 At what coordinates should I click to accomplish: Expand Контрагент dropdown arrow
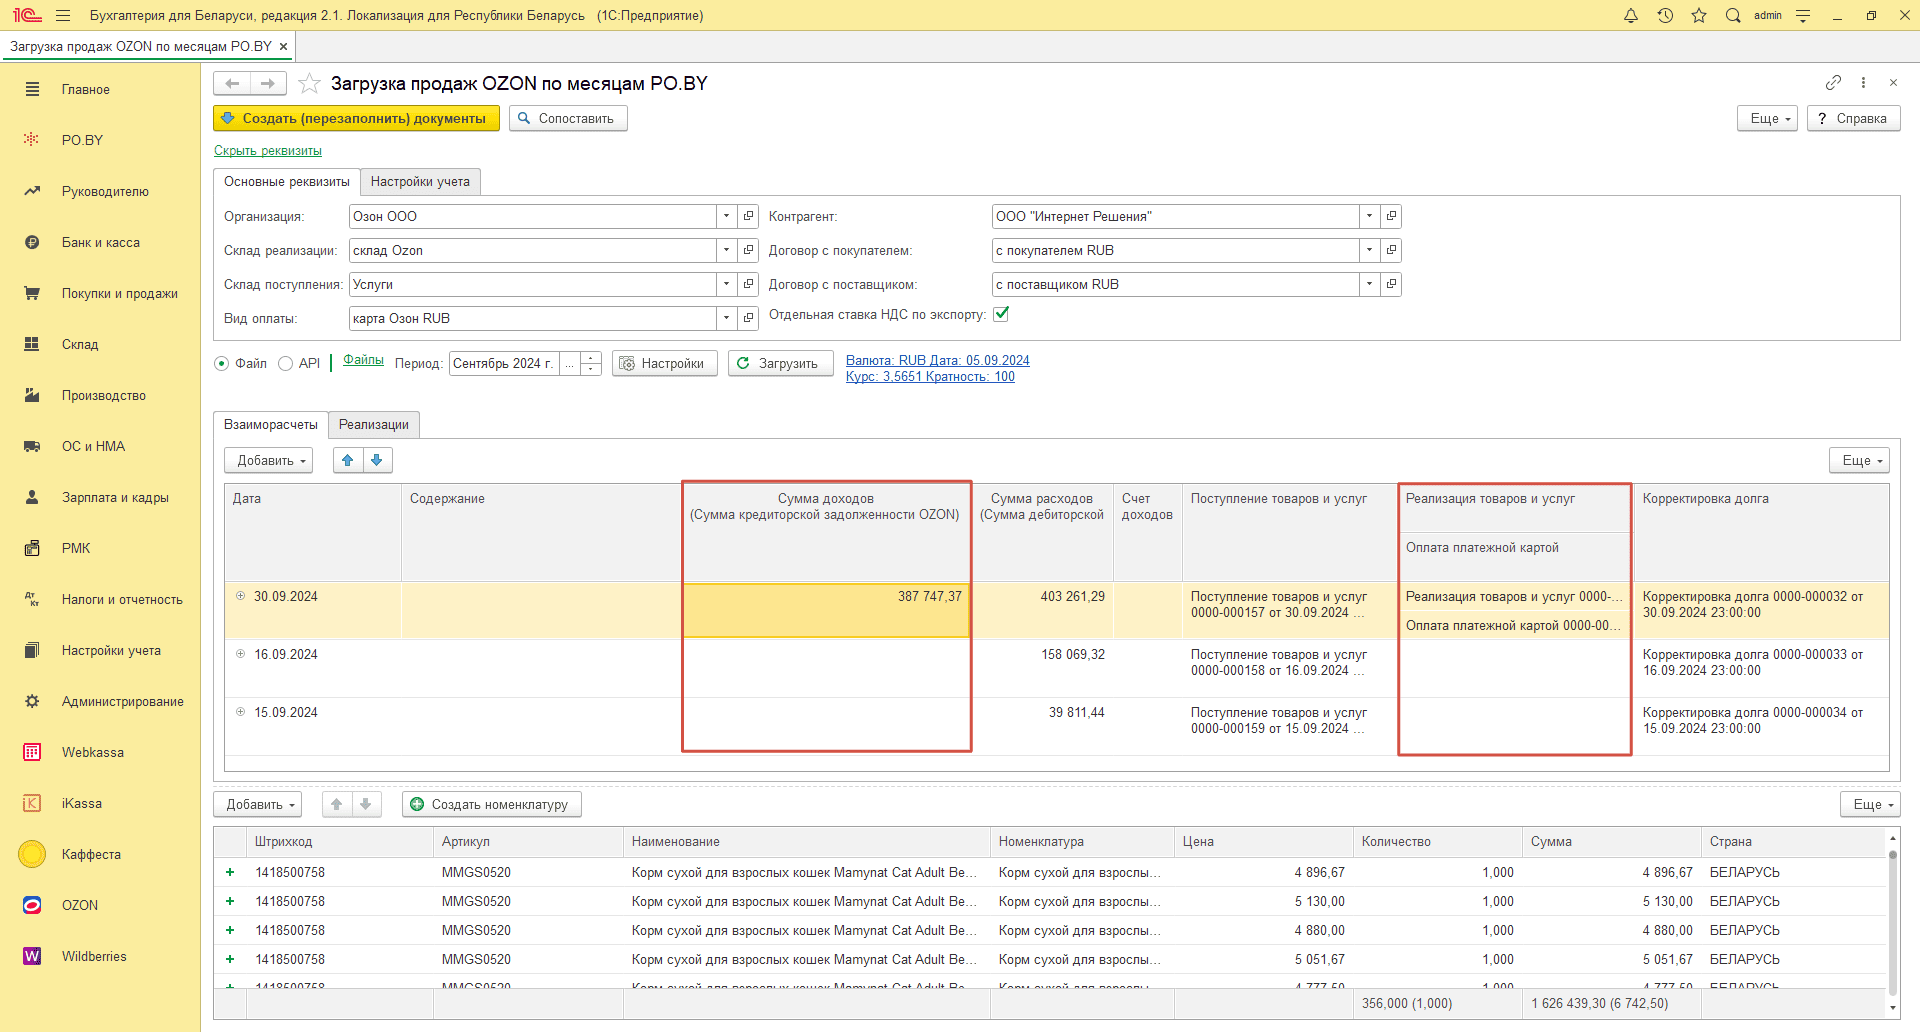pos(1370,216)
